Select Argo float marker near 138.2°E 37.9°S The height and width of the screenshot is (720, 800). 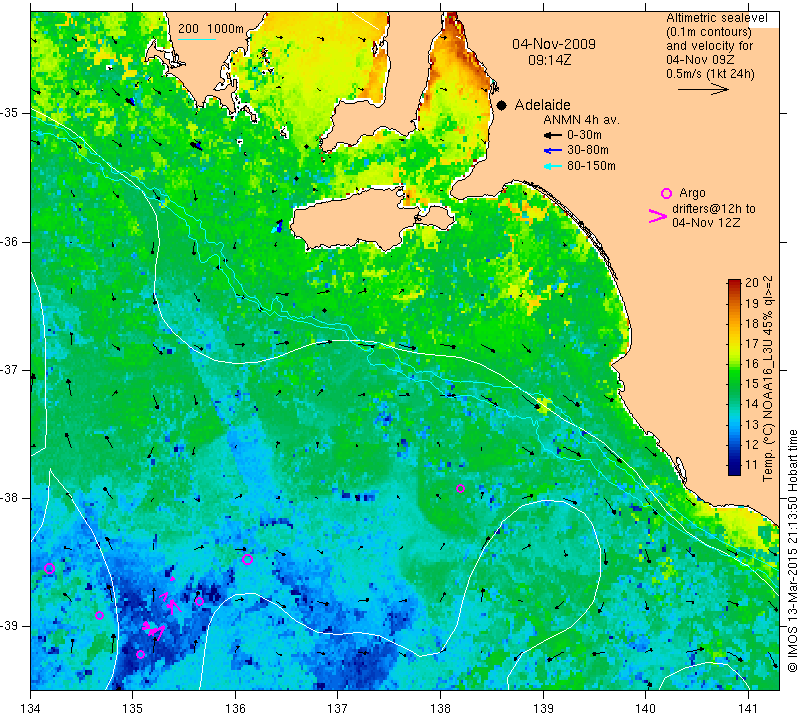coord(460,488)
